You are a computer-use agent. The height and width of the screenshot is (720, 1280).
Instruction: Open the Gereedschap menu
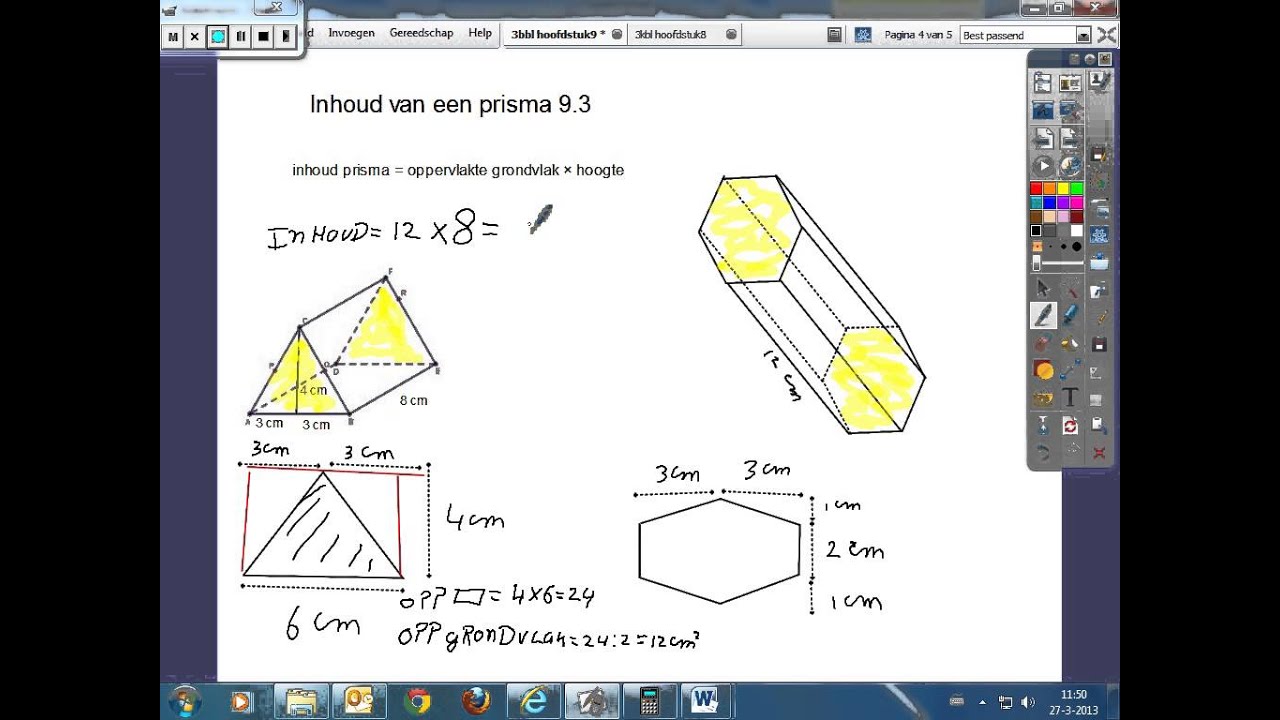coord(421,33)
